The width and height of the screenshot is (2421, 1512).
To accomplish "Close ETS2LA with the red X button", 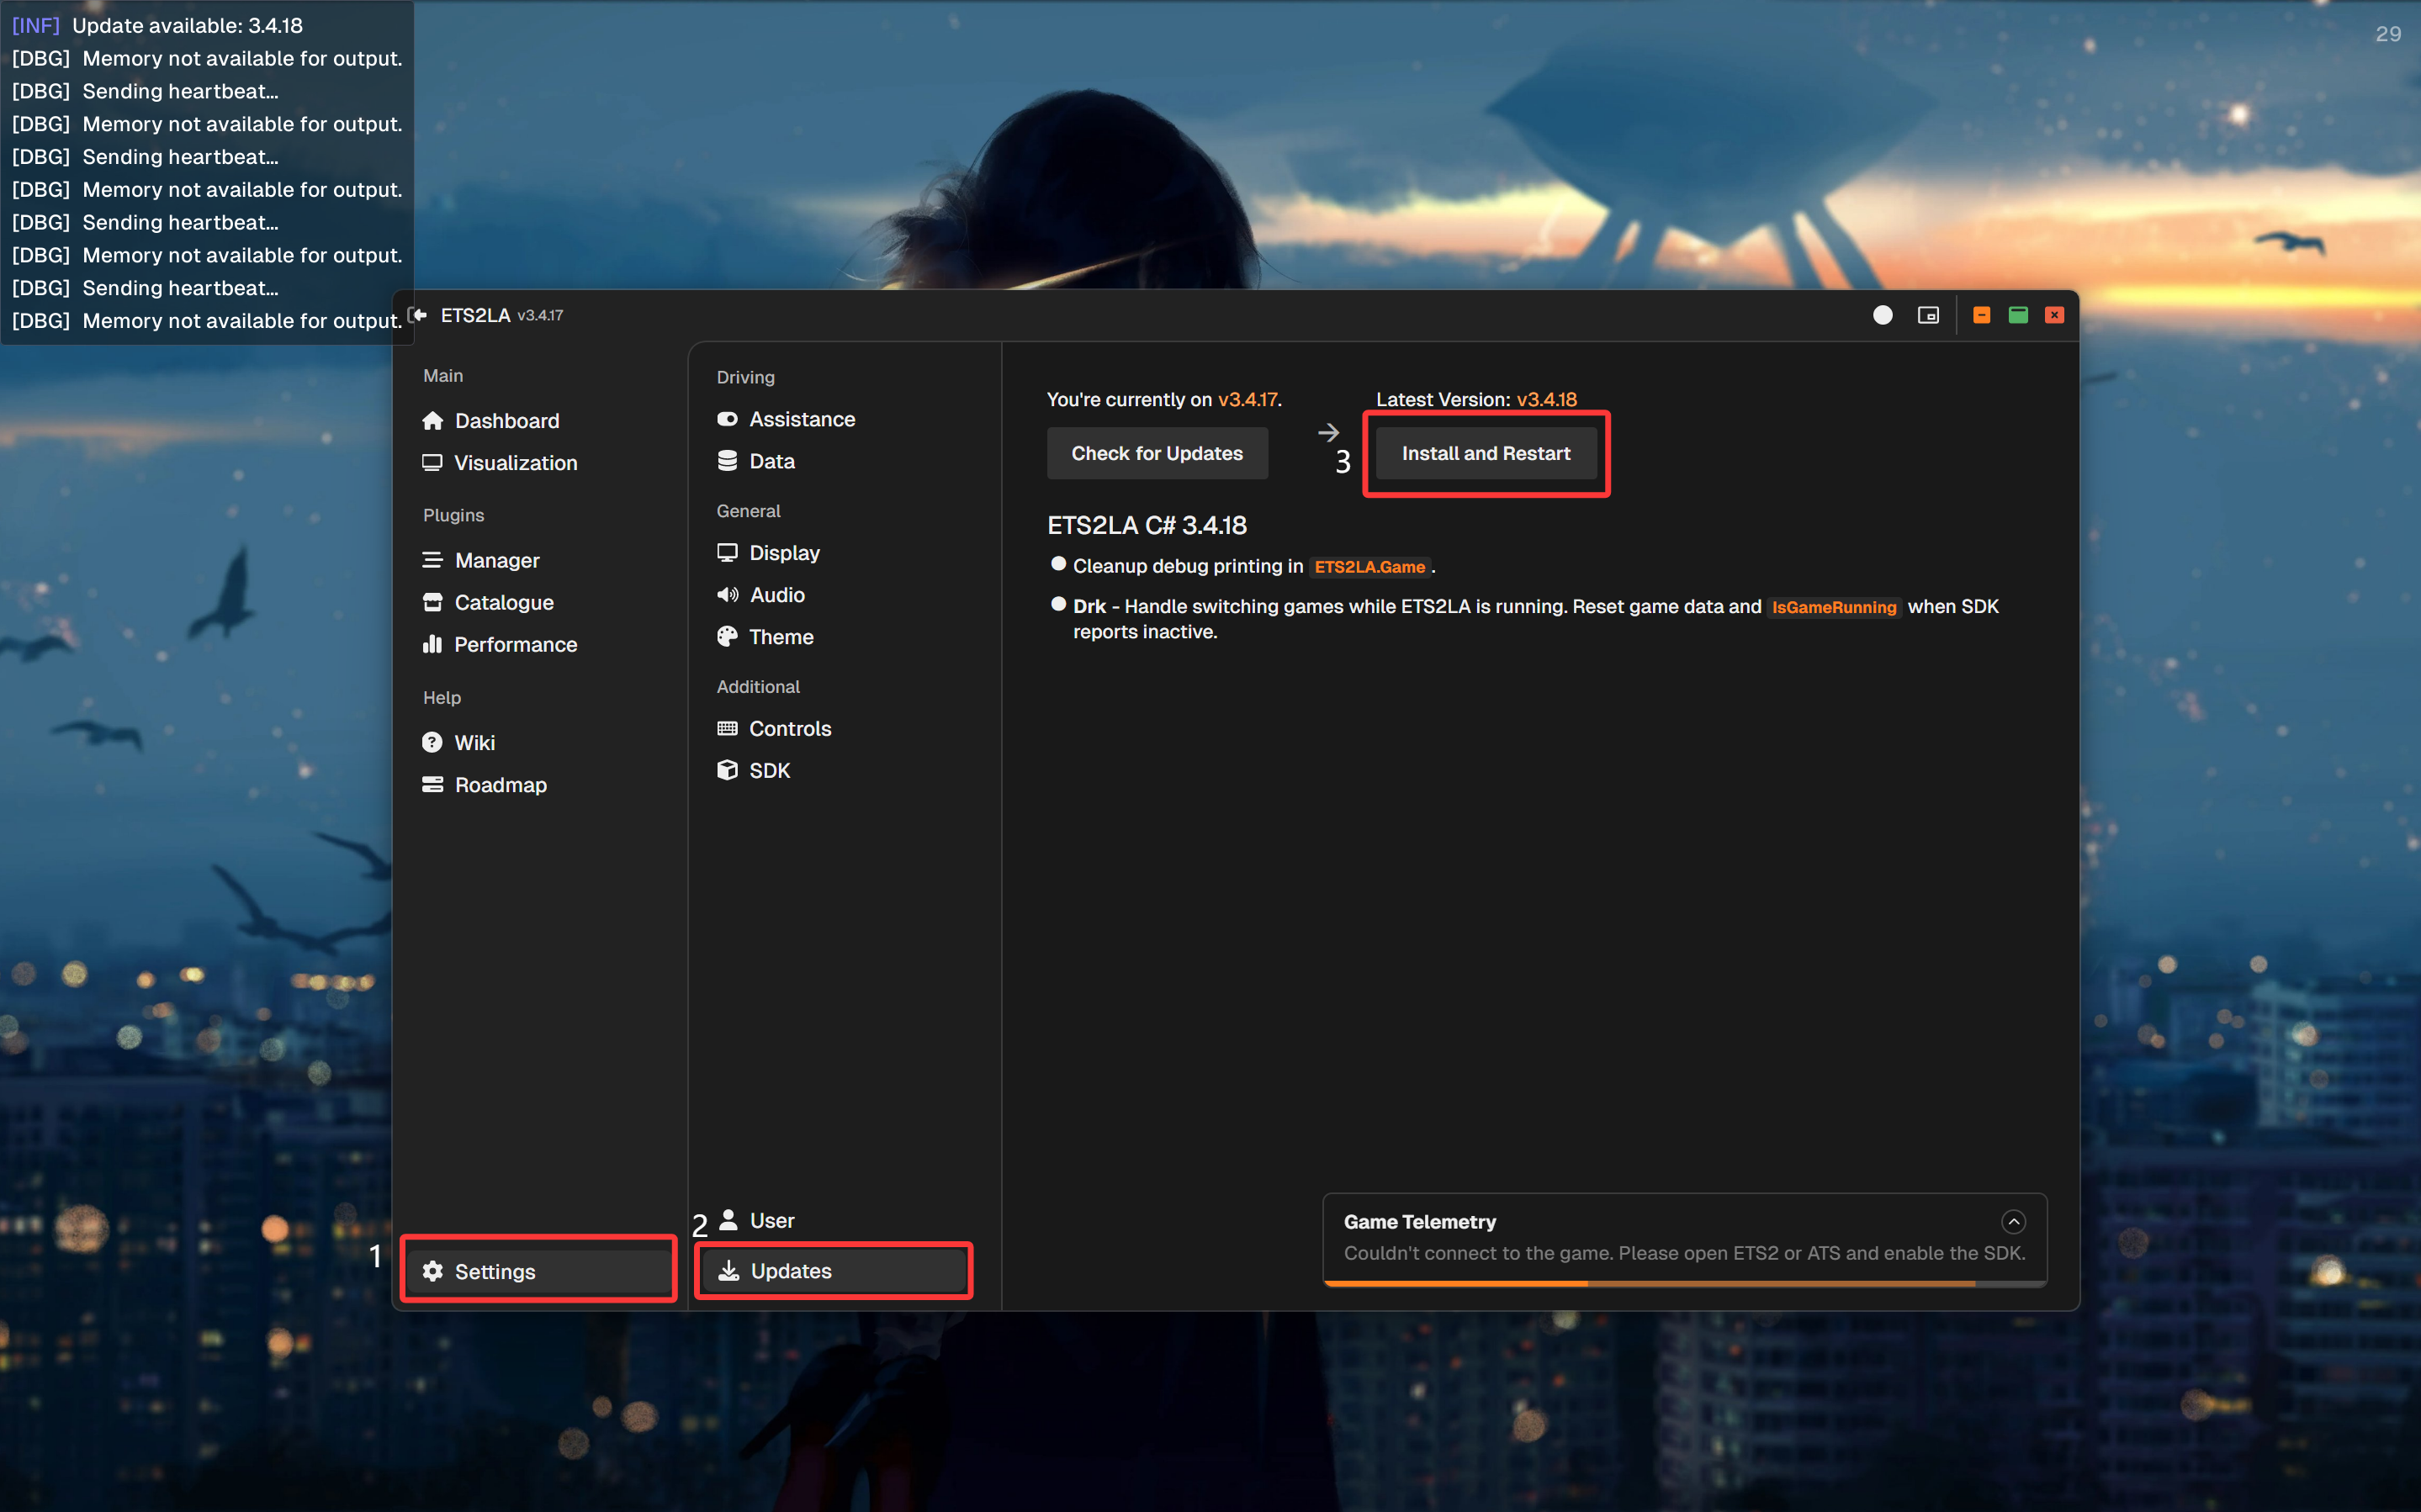I will pos(2054,315).
